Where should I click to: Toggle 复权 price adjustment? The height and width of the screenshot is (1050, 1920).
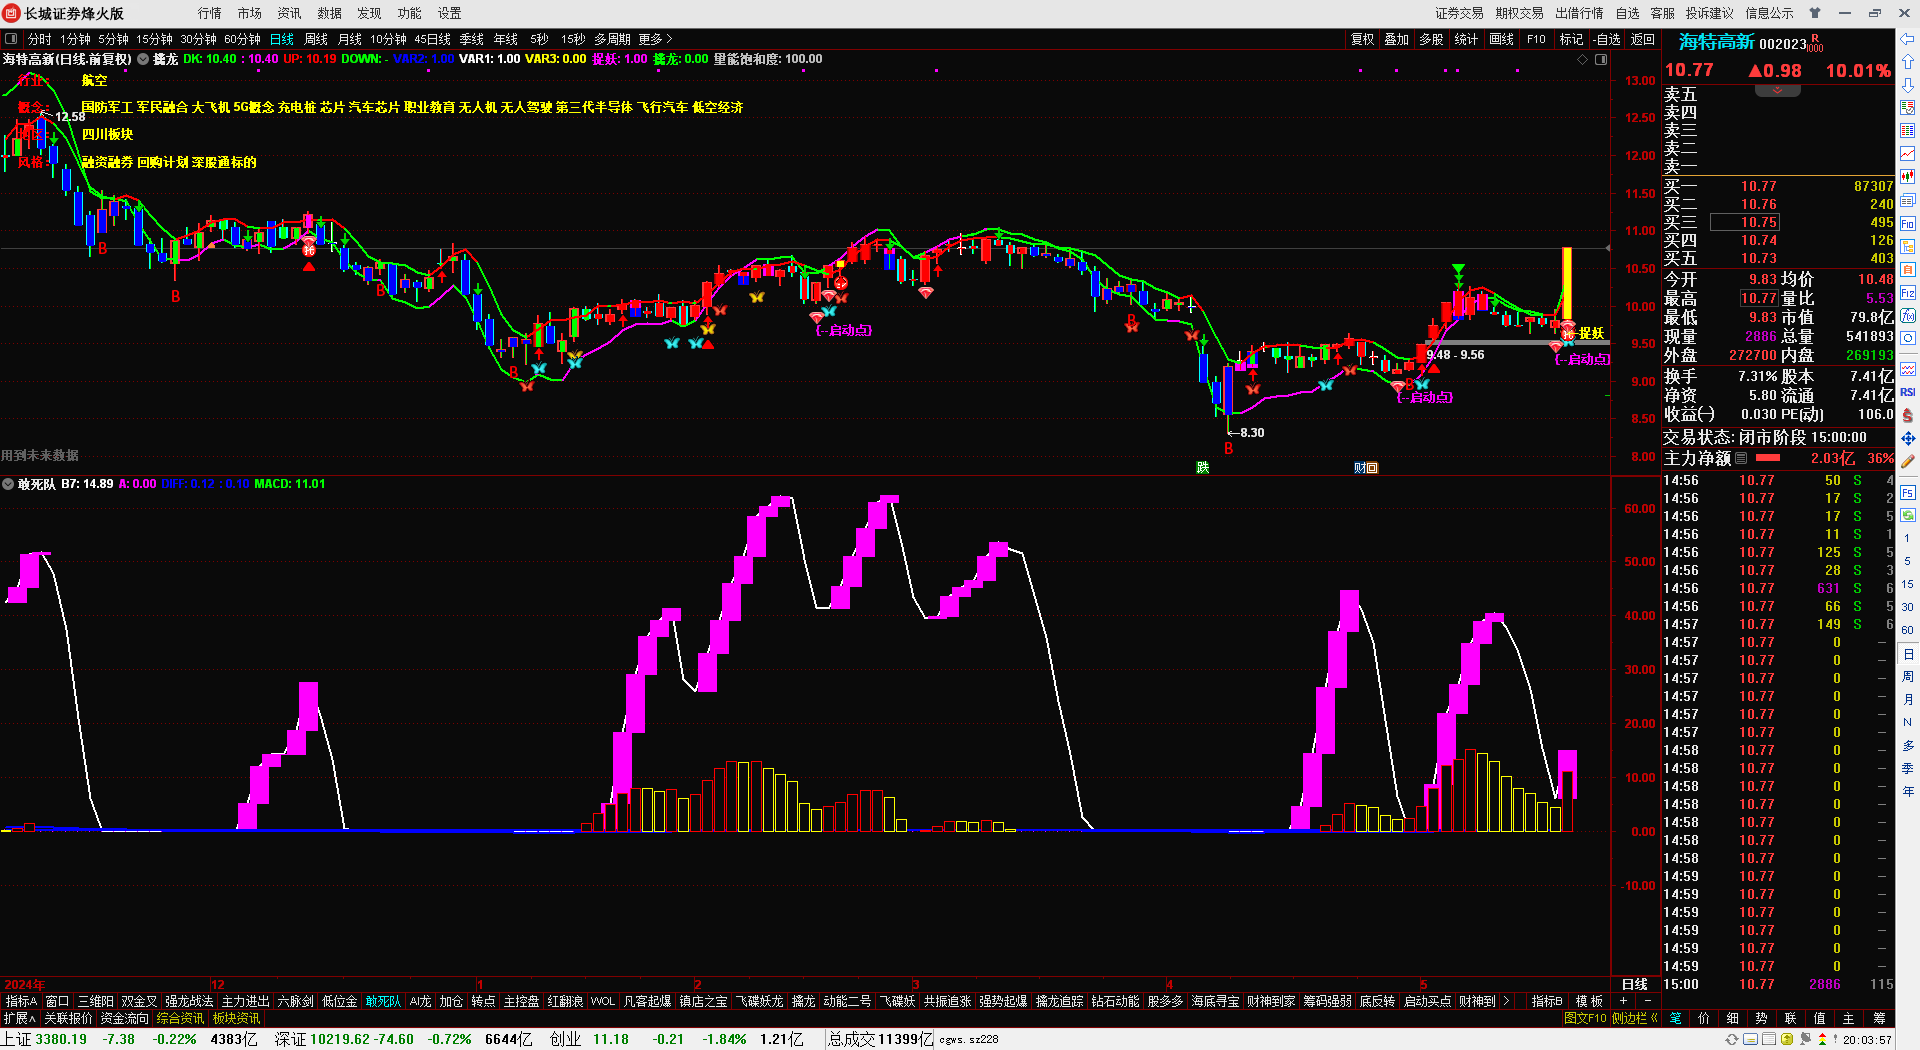(1362, 39)
